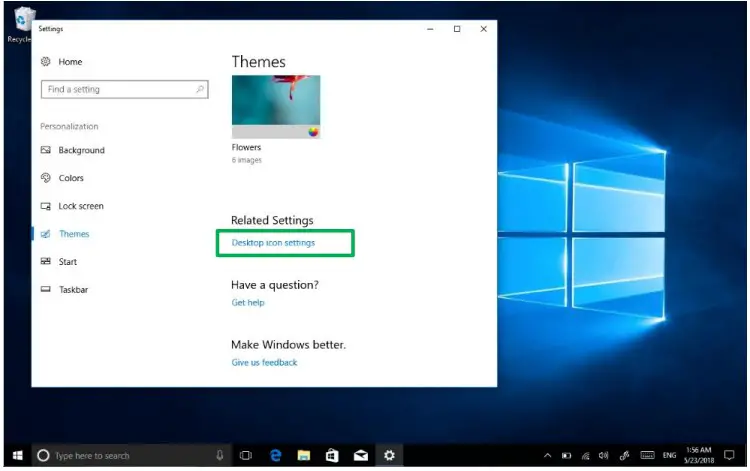Select the Recycle Bin desktop icon
This screenshot has height=471, width=750.
pos(20,25)
